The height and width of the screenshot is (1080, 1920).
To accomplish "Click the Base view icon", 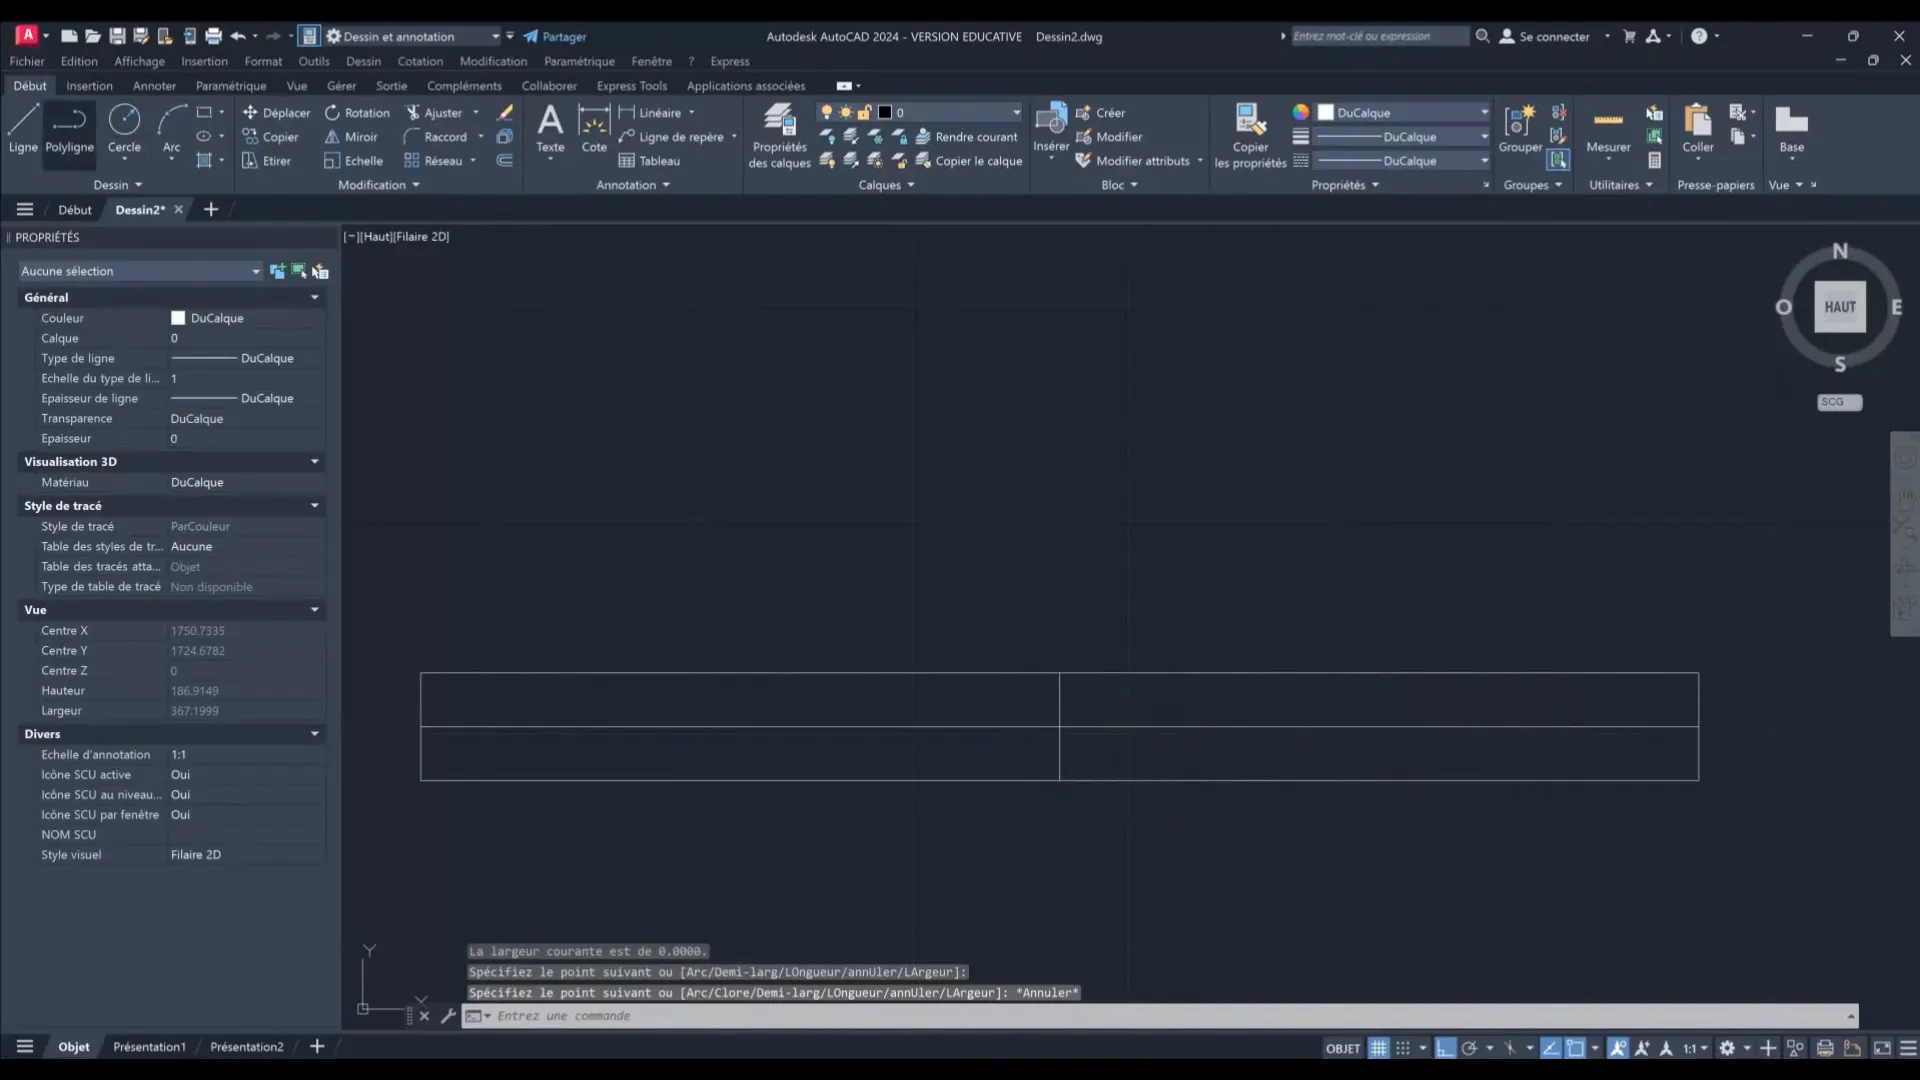I will 1791,129.
